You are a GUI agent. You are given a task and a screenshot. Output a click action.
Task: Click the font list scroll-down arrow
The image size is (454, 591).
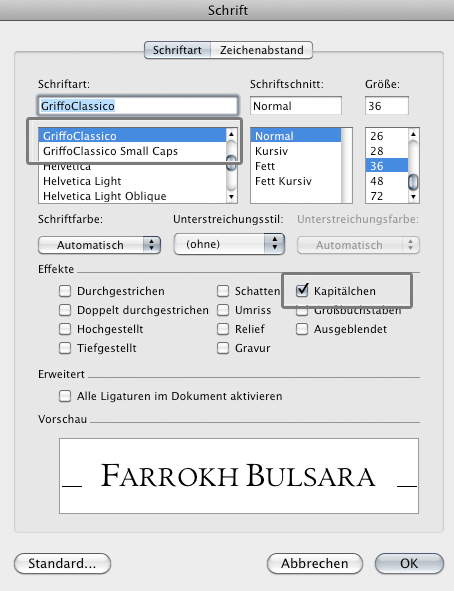231,197
